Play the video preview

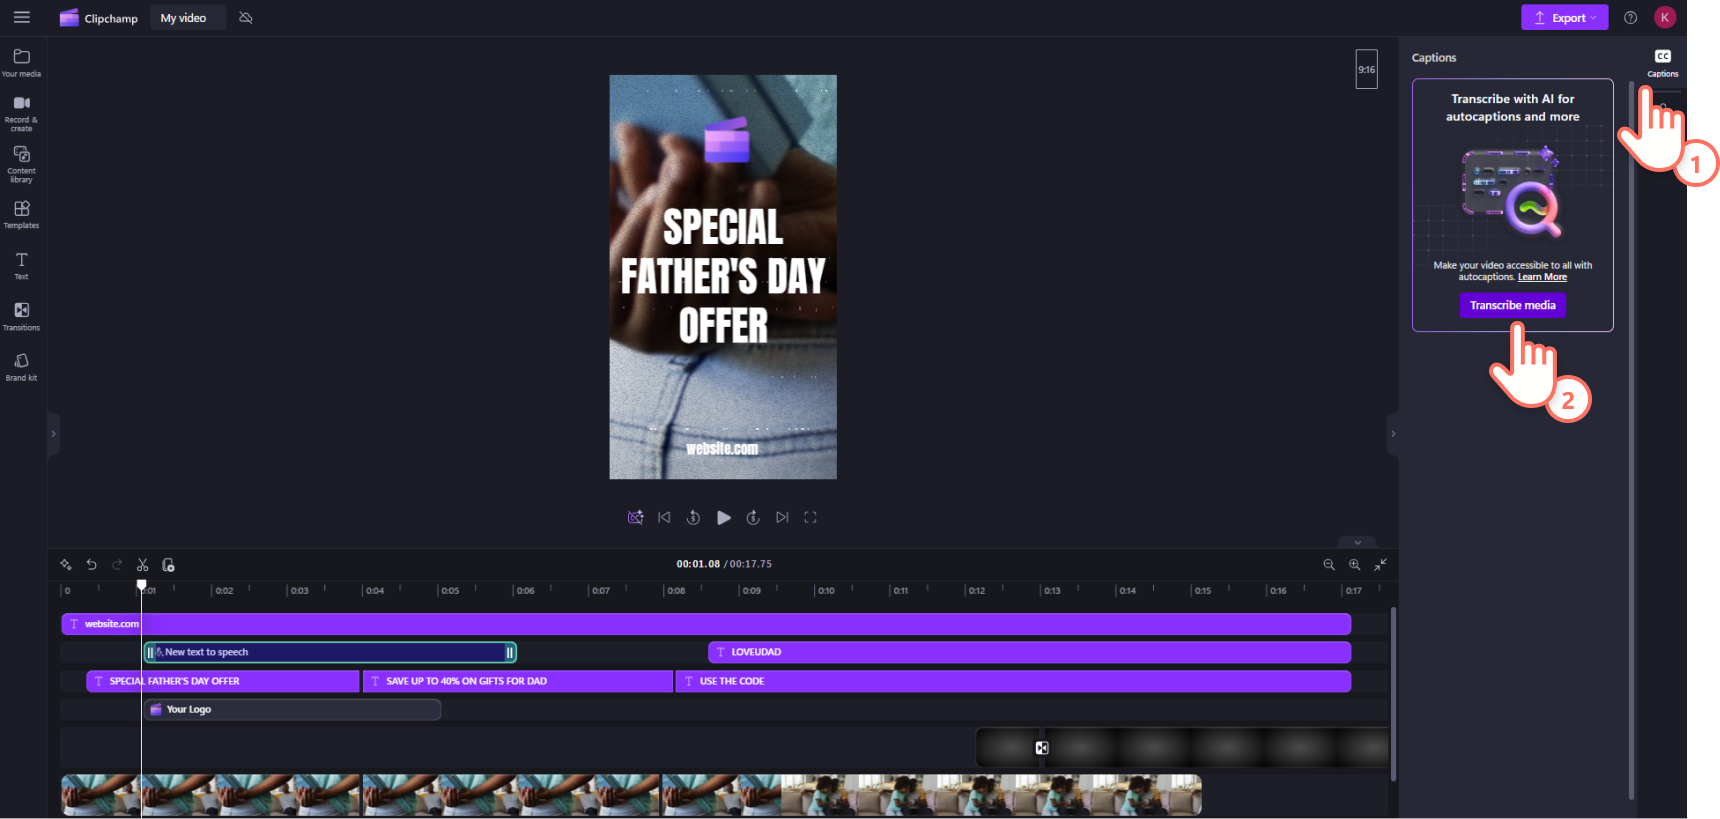723,517
